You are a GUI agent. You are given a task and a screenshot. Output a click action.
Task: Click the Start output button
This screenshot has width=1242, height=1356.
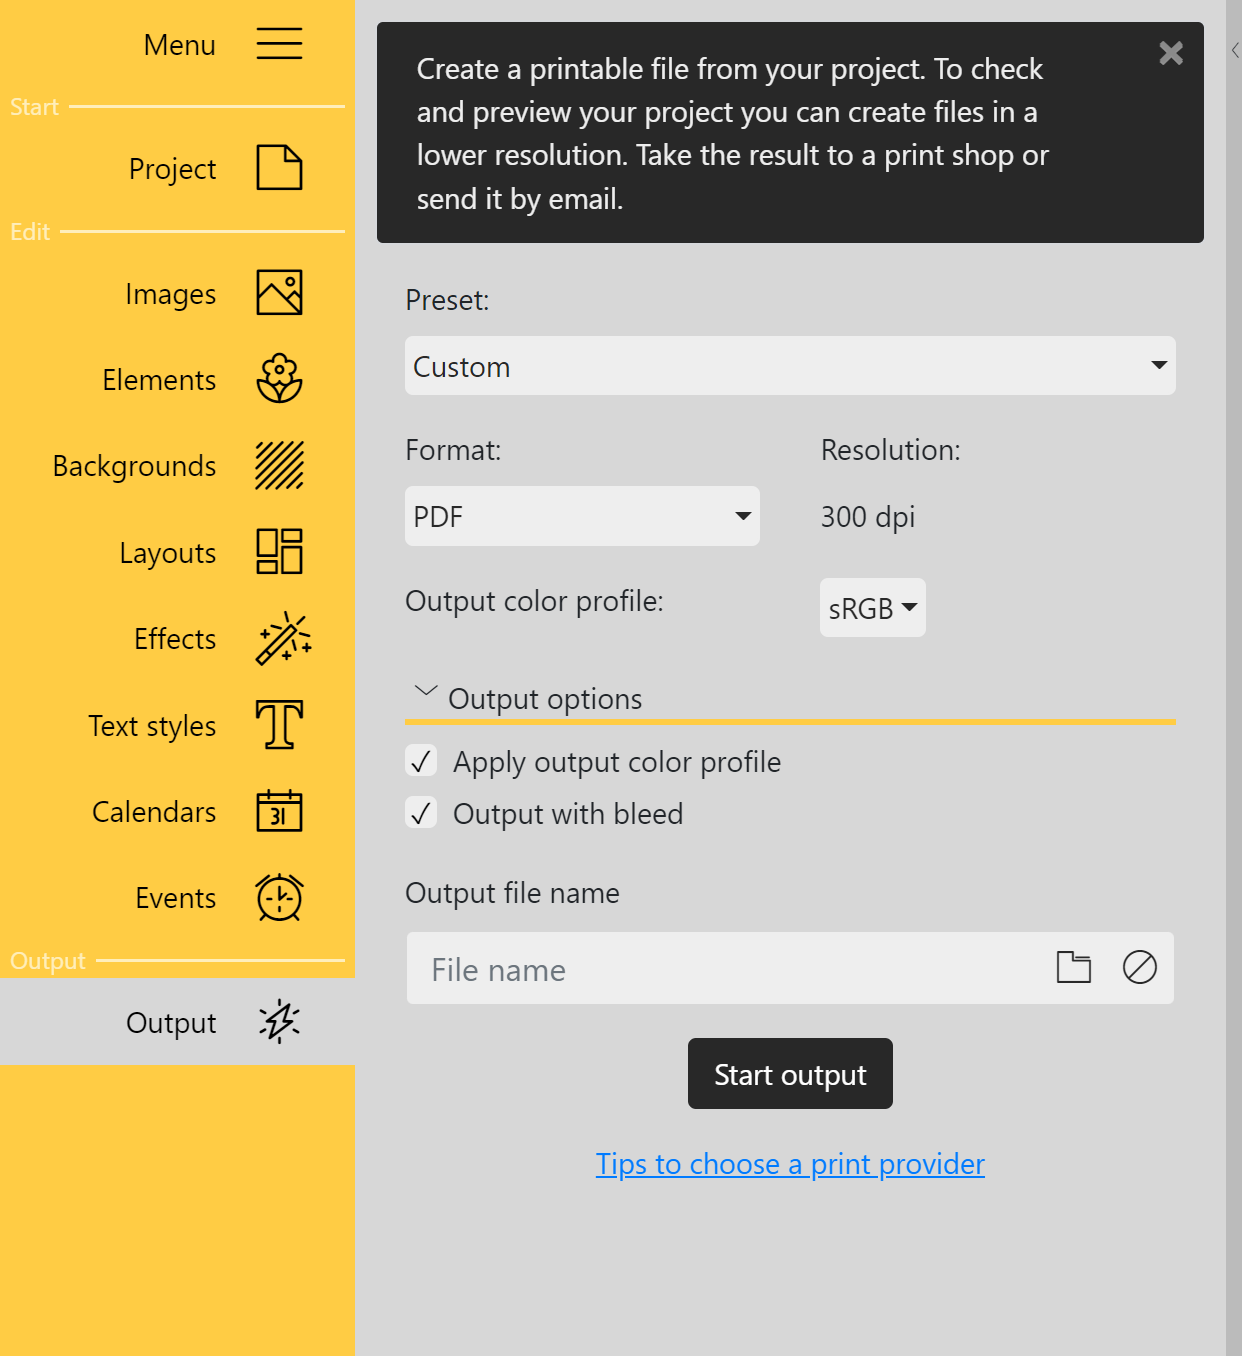tap(789, 1073)
